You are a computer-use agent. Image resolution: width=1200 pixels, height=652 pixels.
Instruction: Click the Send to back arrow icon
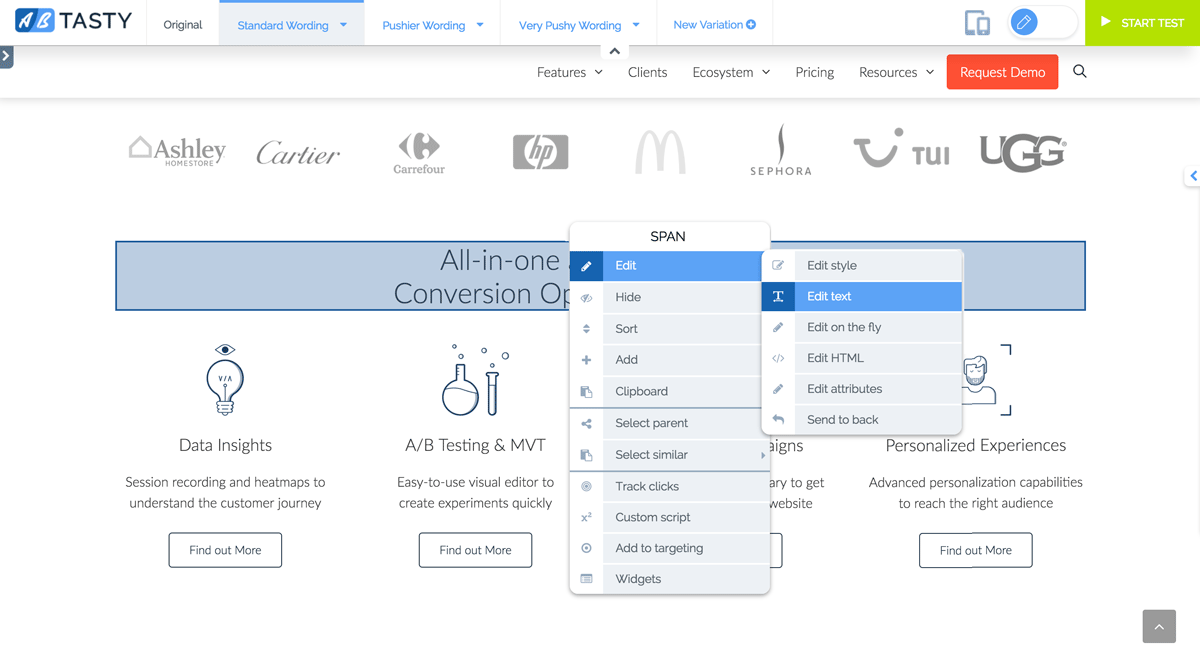click(778, 420)
